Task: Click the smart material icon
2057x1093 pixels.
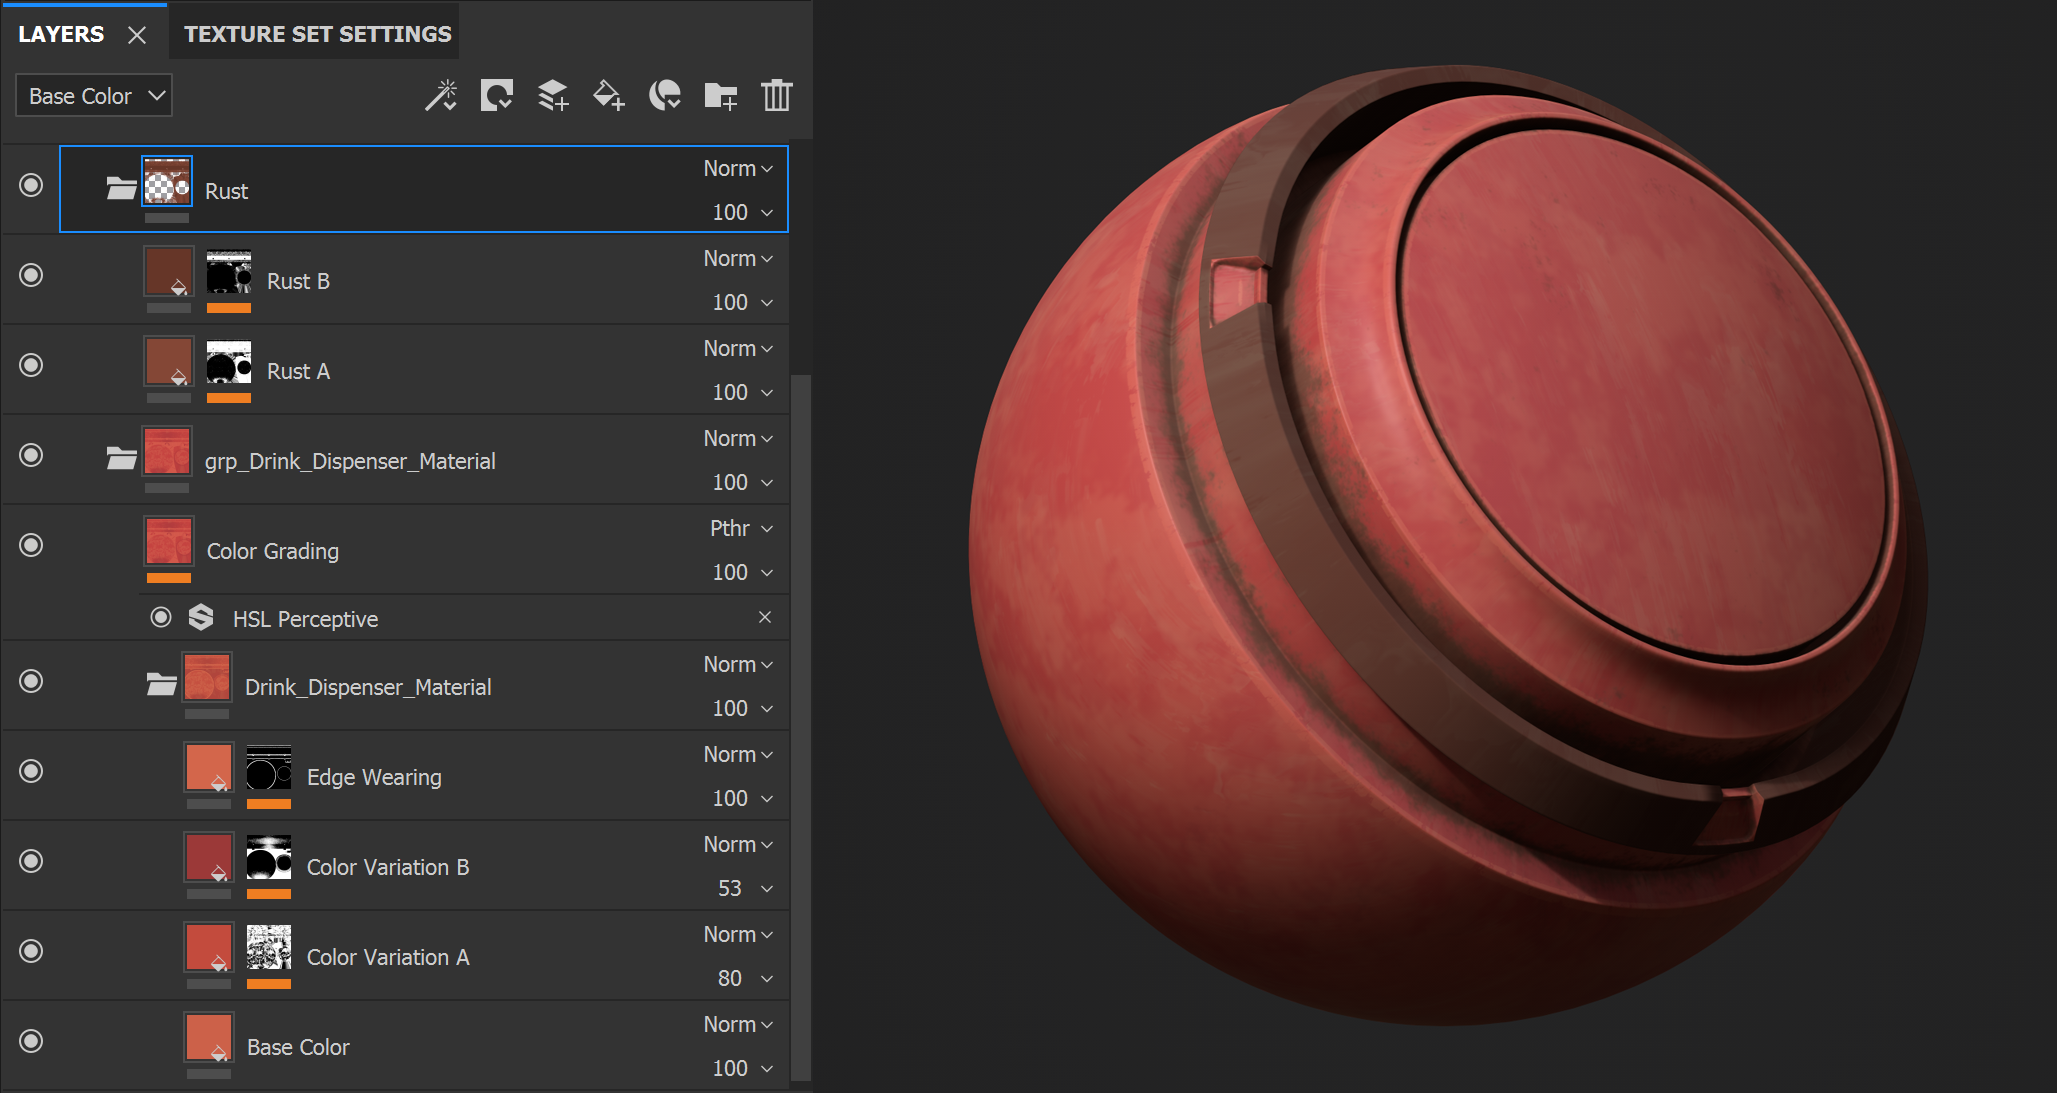Action: 665,96
